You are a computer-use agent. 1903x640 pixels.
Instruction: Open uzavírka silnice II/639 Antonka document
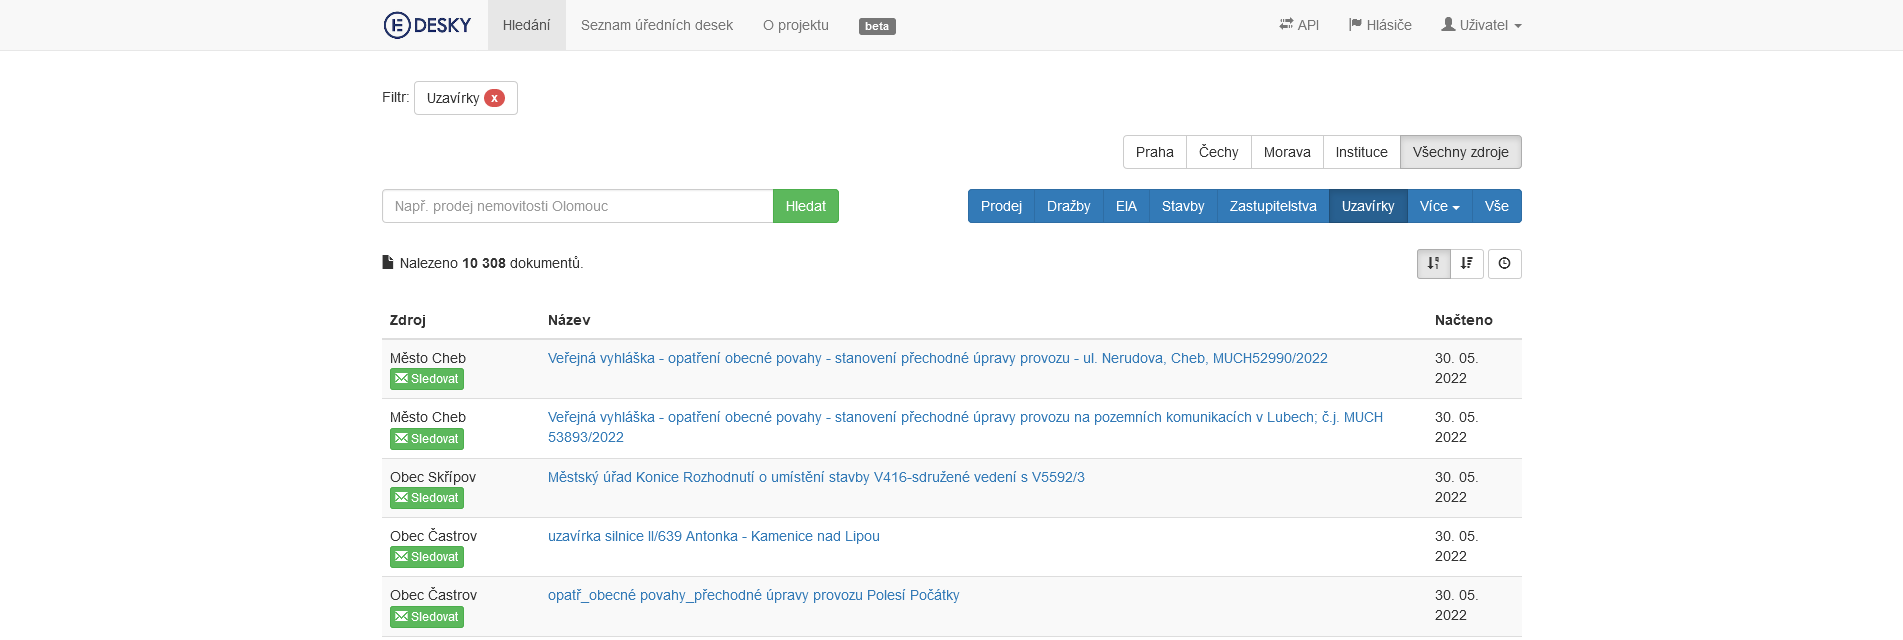pyautogui.click(x=713, y=536)
